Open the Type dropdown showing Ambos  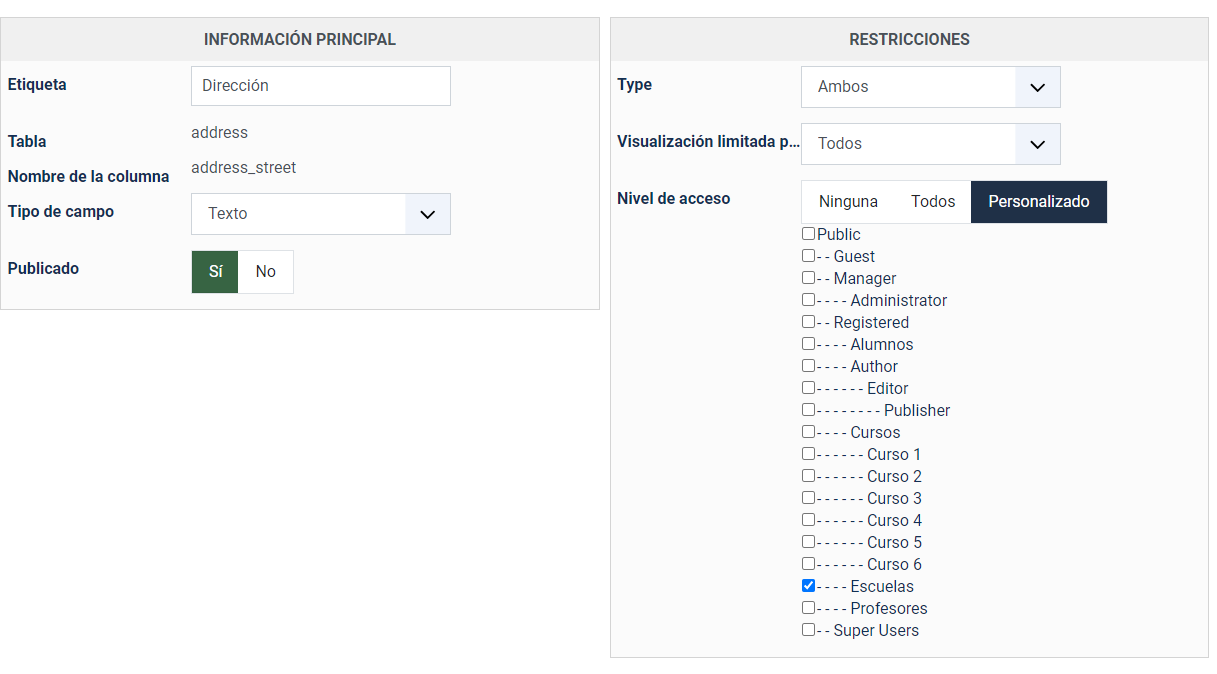[x=930, y=87]
